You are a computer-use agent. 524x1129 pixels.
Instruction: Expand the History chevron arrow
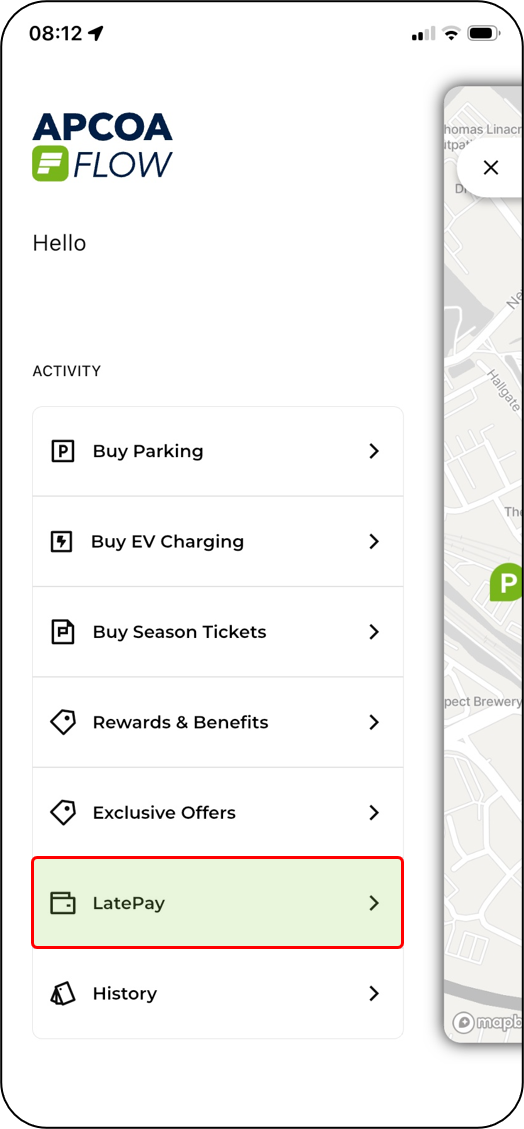[374, 994]
